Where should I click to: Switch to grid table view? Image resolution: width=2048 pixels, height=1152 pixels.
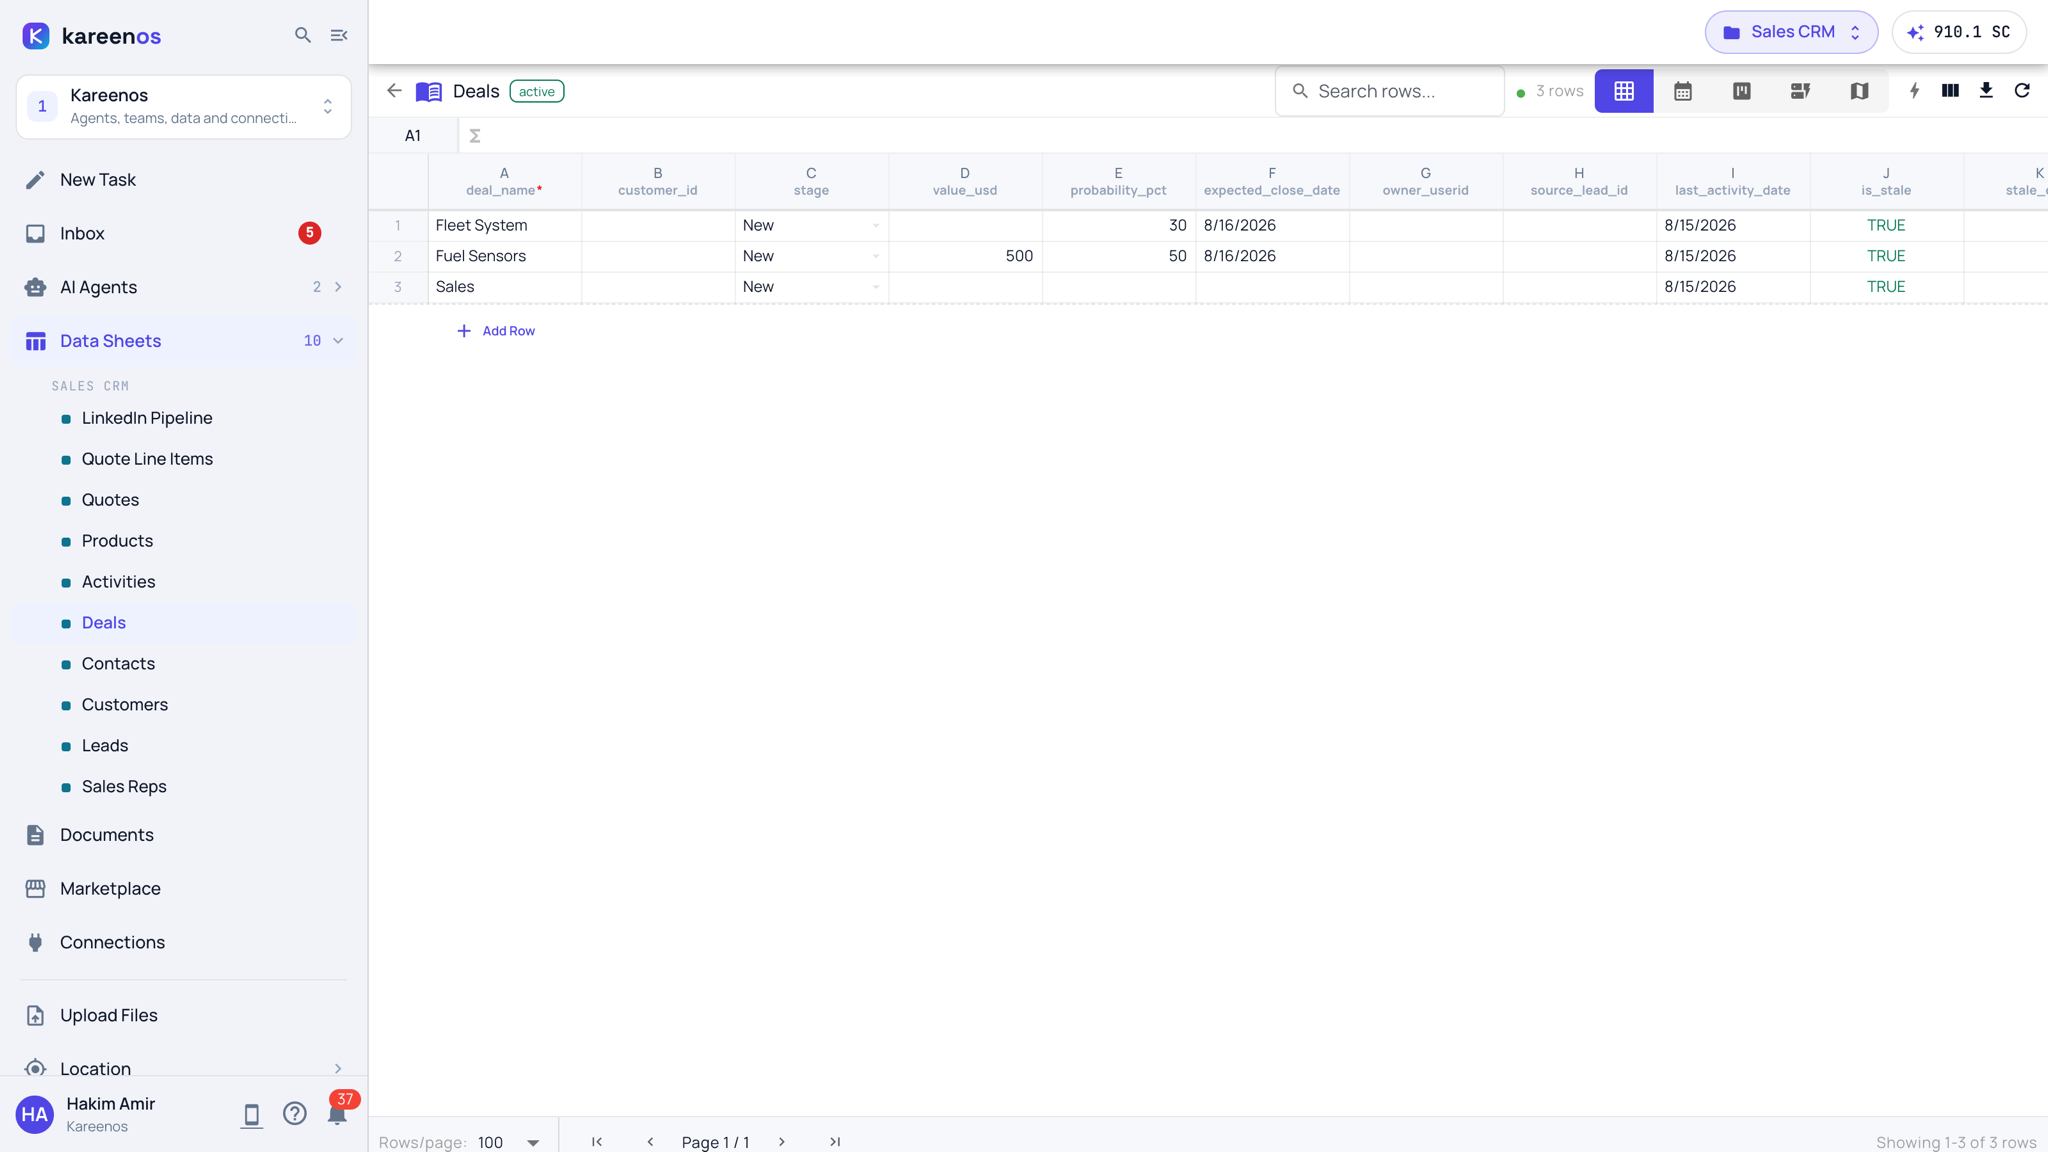pos(1624,91)
